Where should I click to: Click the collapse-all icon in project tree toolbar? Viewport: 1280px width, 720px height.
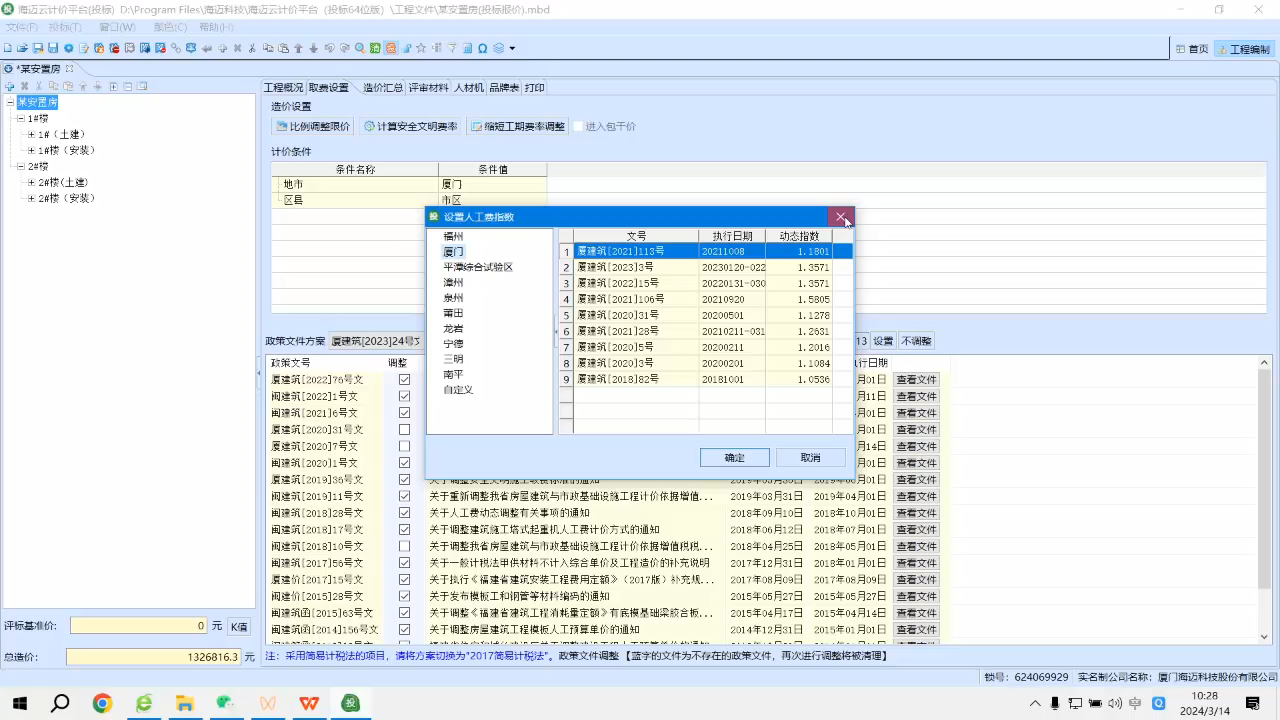(128, 86)
